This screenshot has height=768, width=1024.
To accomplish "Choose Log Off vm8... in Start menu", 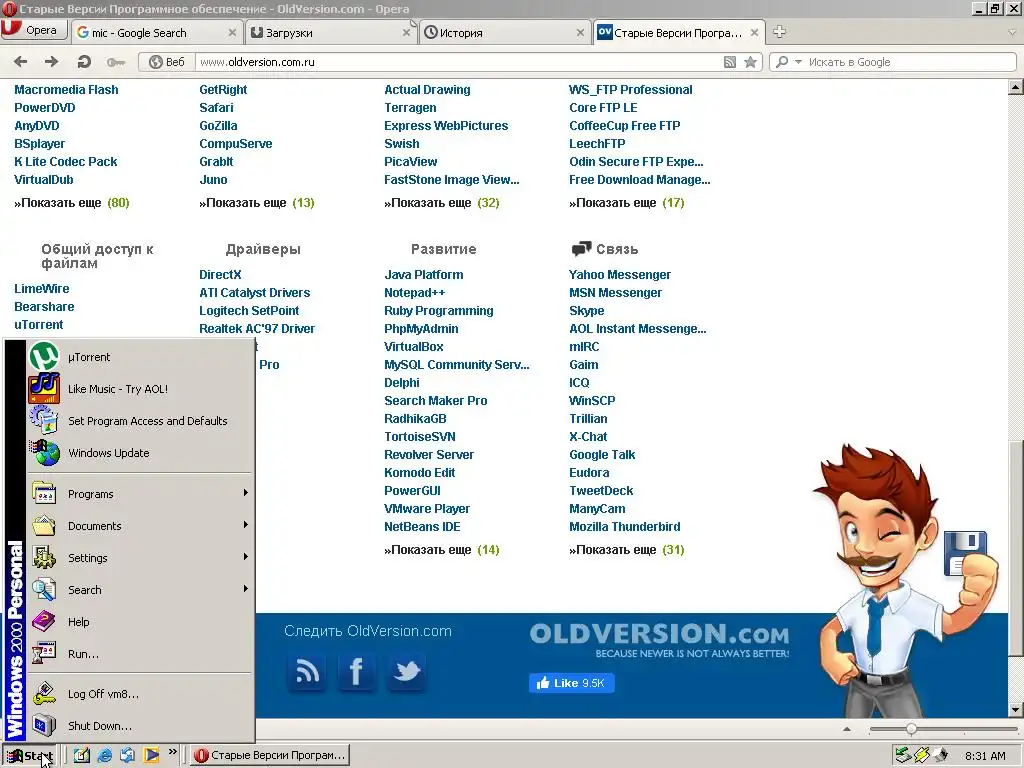I will (140, 694).
